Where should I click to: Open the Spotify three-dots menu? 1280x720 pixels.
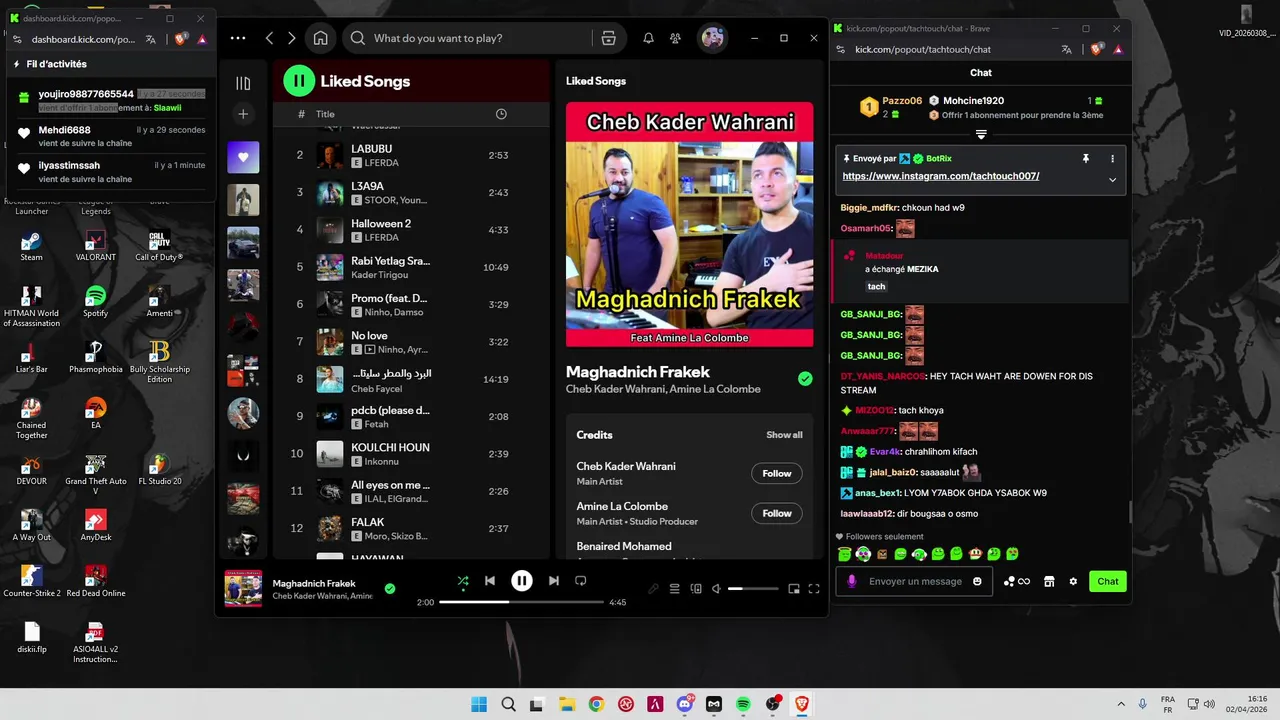[x=237, y=38]
